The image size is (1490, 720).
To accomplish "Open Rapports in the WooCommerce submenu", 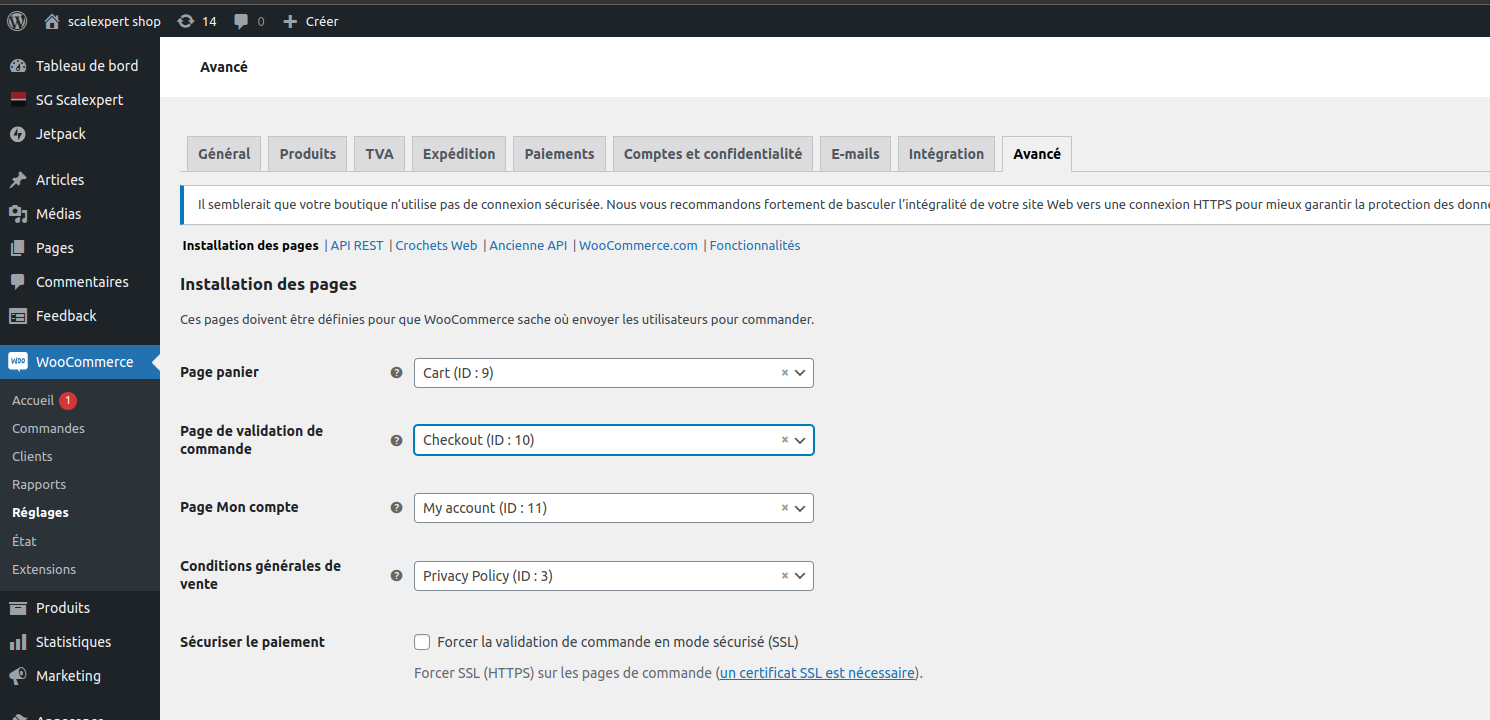I will tap(39, 484).
